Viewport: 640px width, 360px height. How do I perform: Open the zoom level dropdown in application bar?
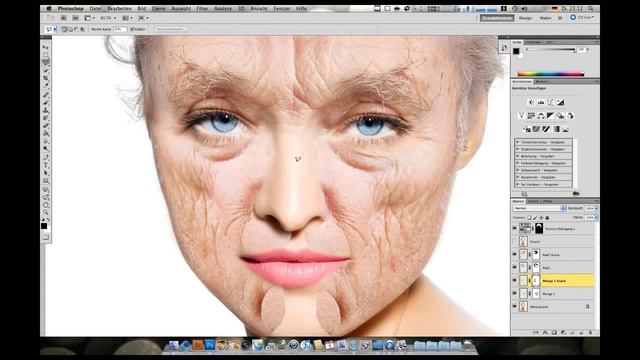(x=115, y=18)
